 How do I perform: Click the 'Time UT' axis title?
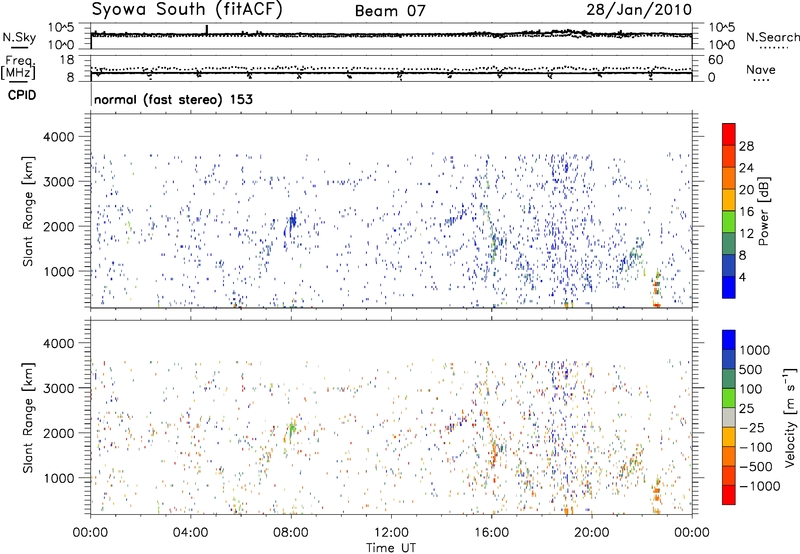pyautogui.click(x=391, y=547)
